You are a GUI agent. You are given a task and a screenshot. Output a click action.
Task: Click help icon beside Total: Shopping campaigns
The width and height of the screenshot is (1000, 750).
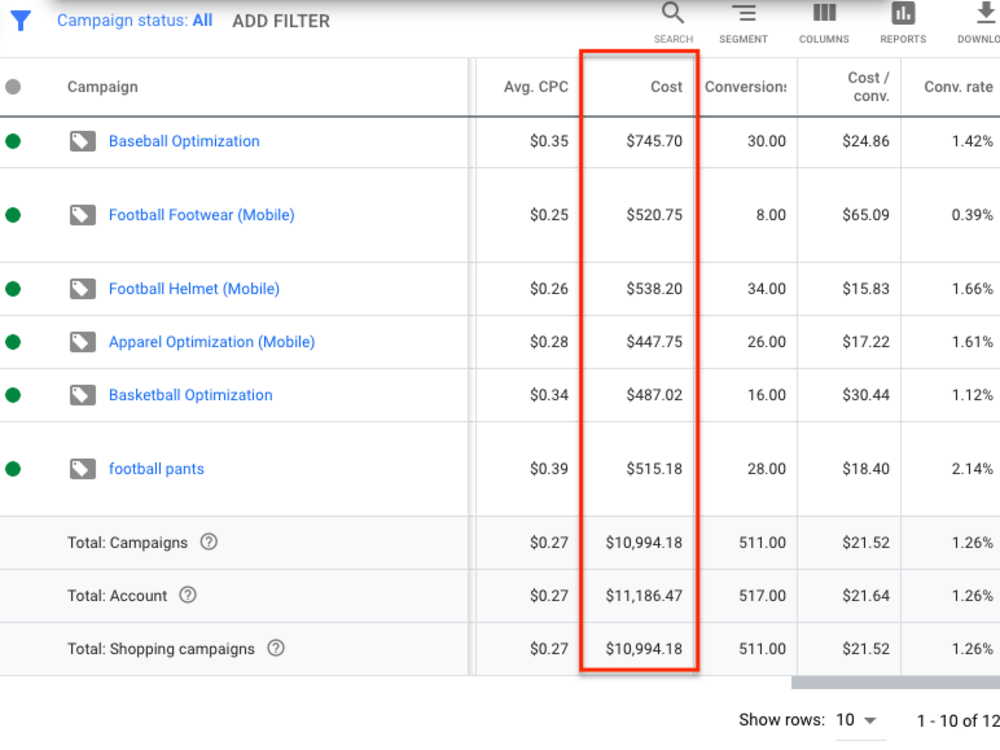[x=276, y=648]
